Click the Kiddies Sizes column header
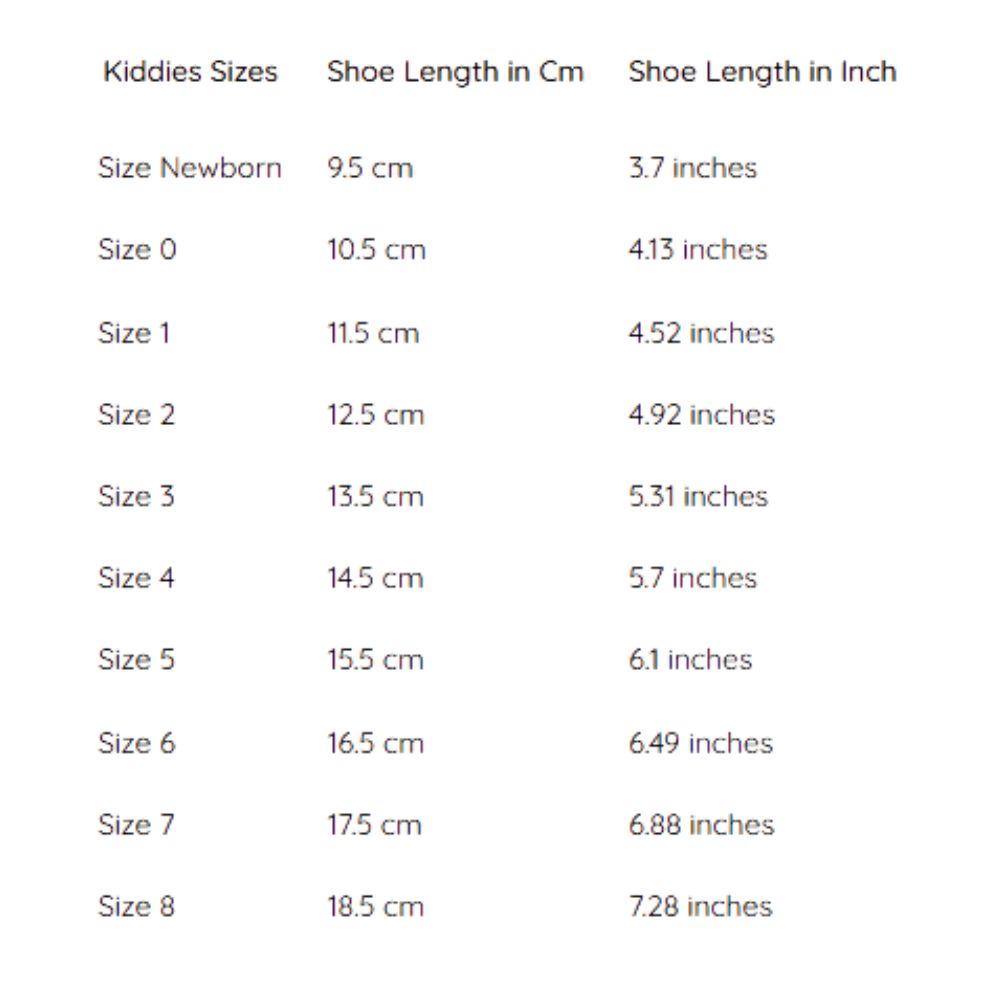 (x=190, y=72)
